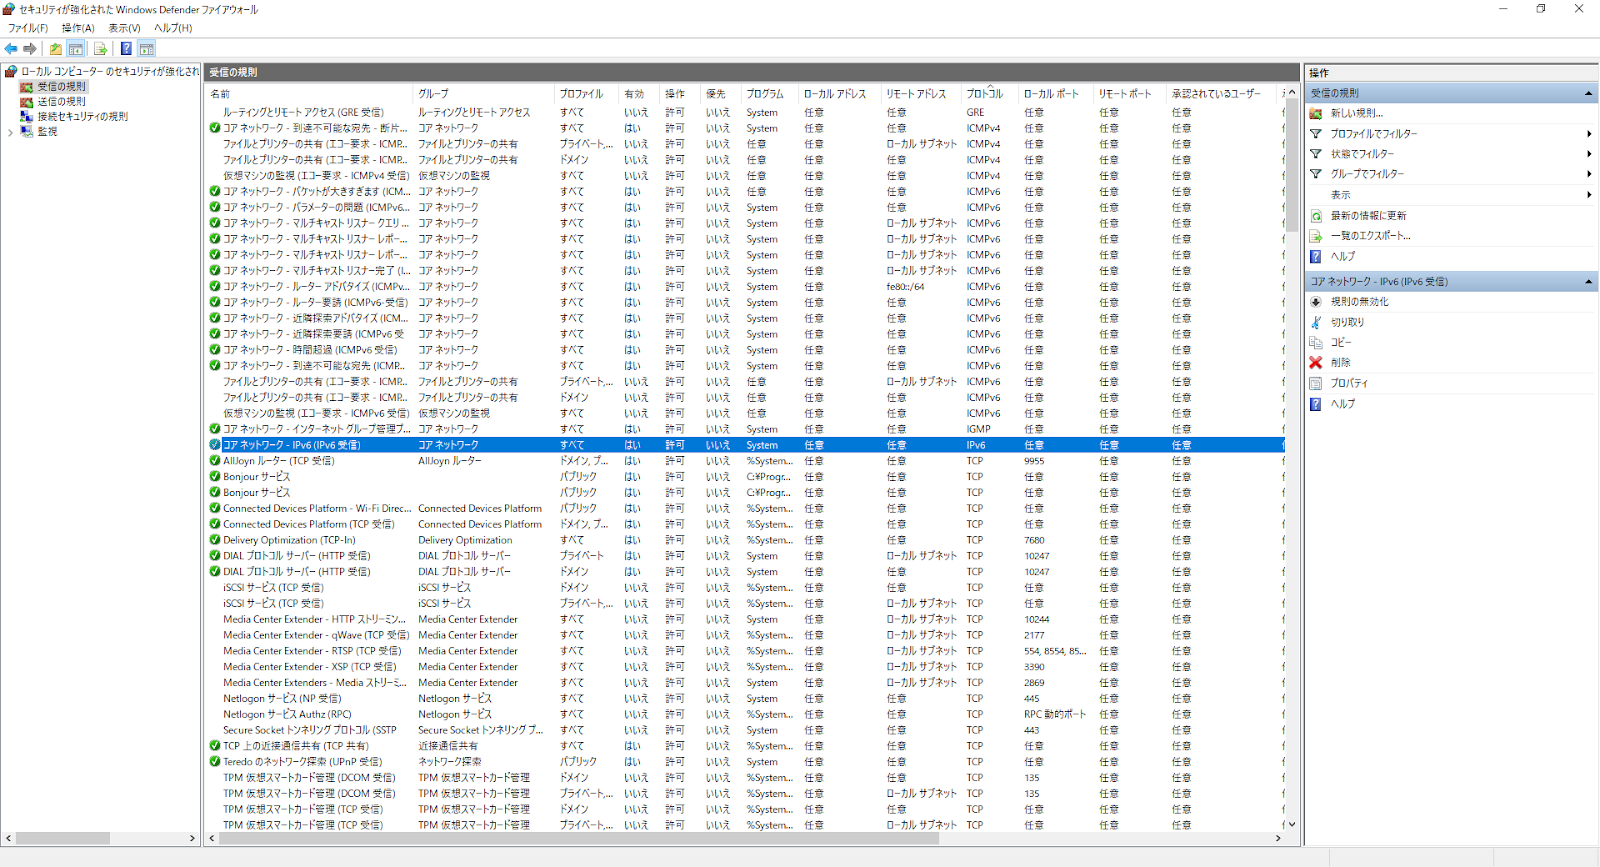
Task: Open the グループでフィルター submenu arrow
Action: point(1589,173)
